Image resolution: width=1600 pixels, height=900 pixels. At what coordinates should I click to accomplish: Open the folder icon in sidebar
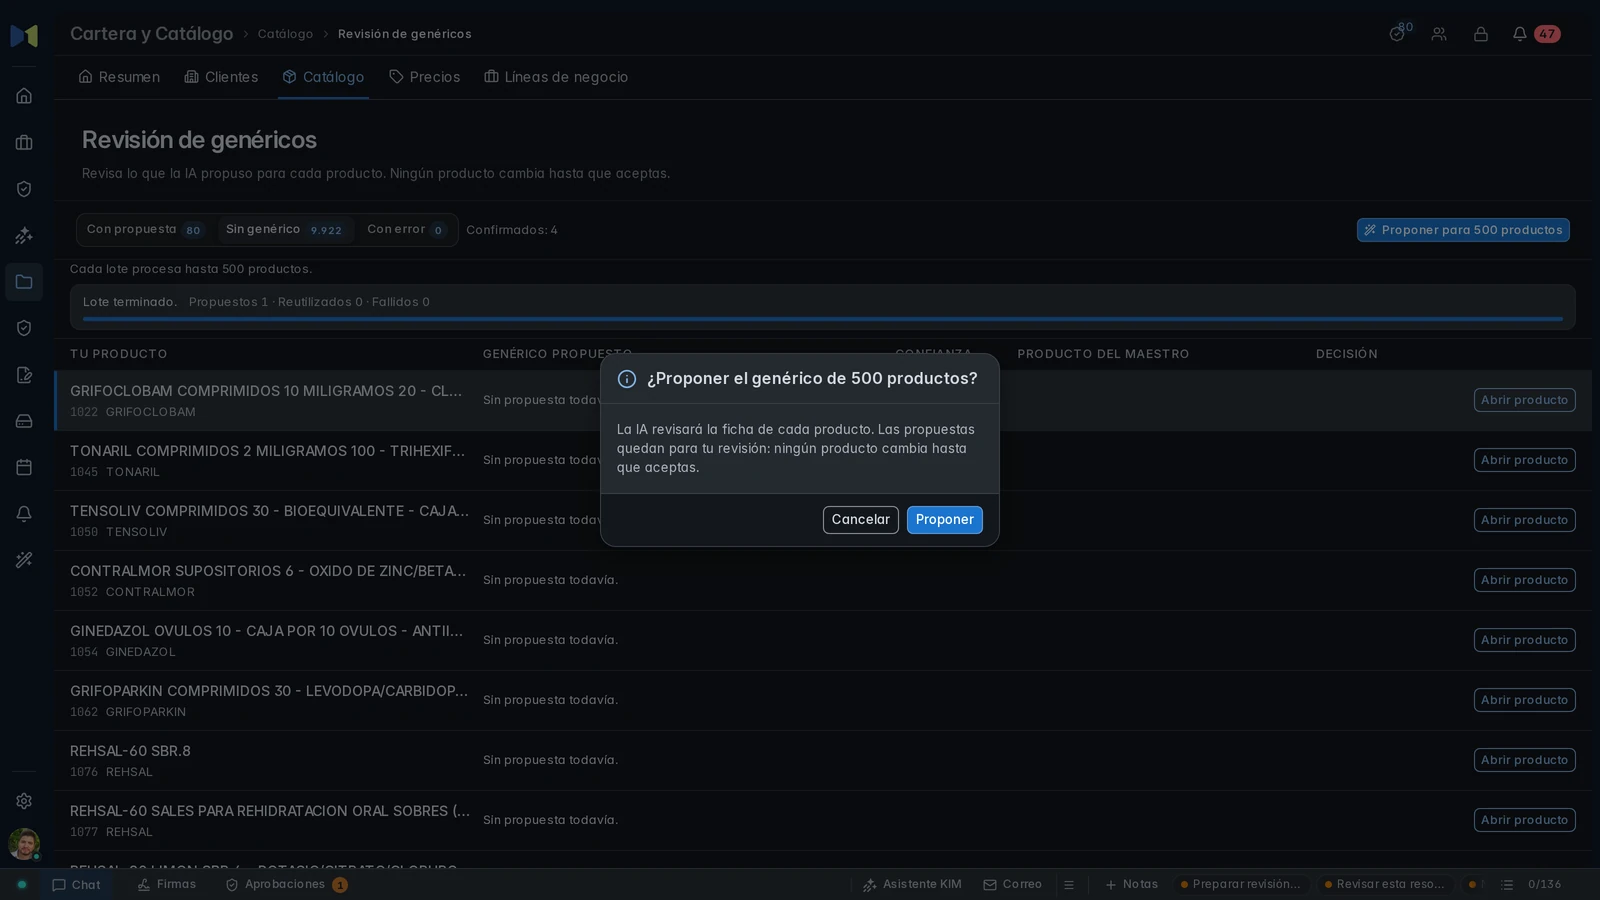[24, 282]
